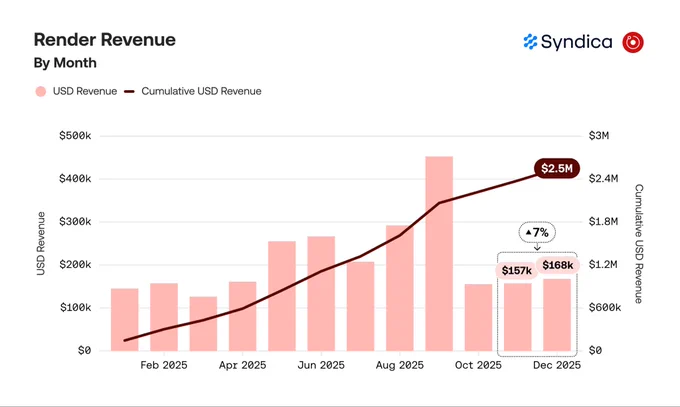This screenshot has height=407, width=680.
Task: Click the red Render logo icon
Action: [x=633, y=42]
